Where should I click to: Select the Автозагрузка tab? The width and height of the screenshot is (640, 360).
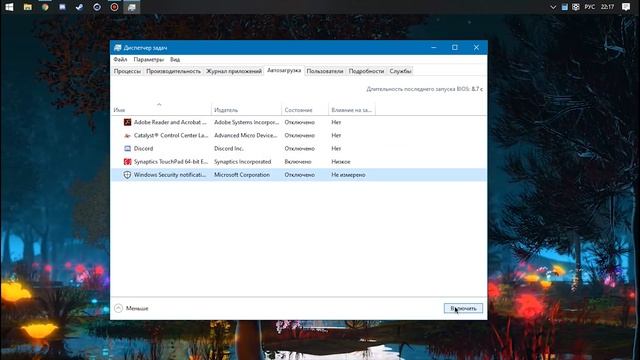(x=284, y=71)
